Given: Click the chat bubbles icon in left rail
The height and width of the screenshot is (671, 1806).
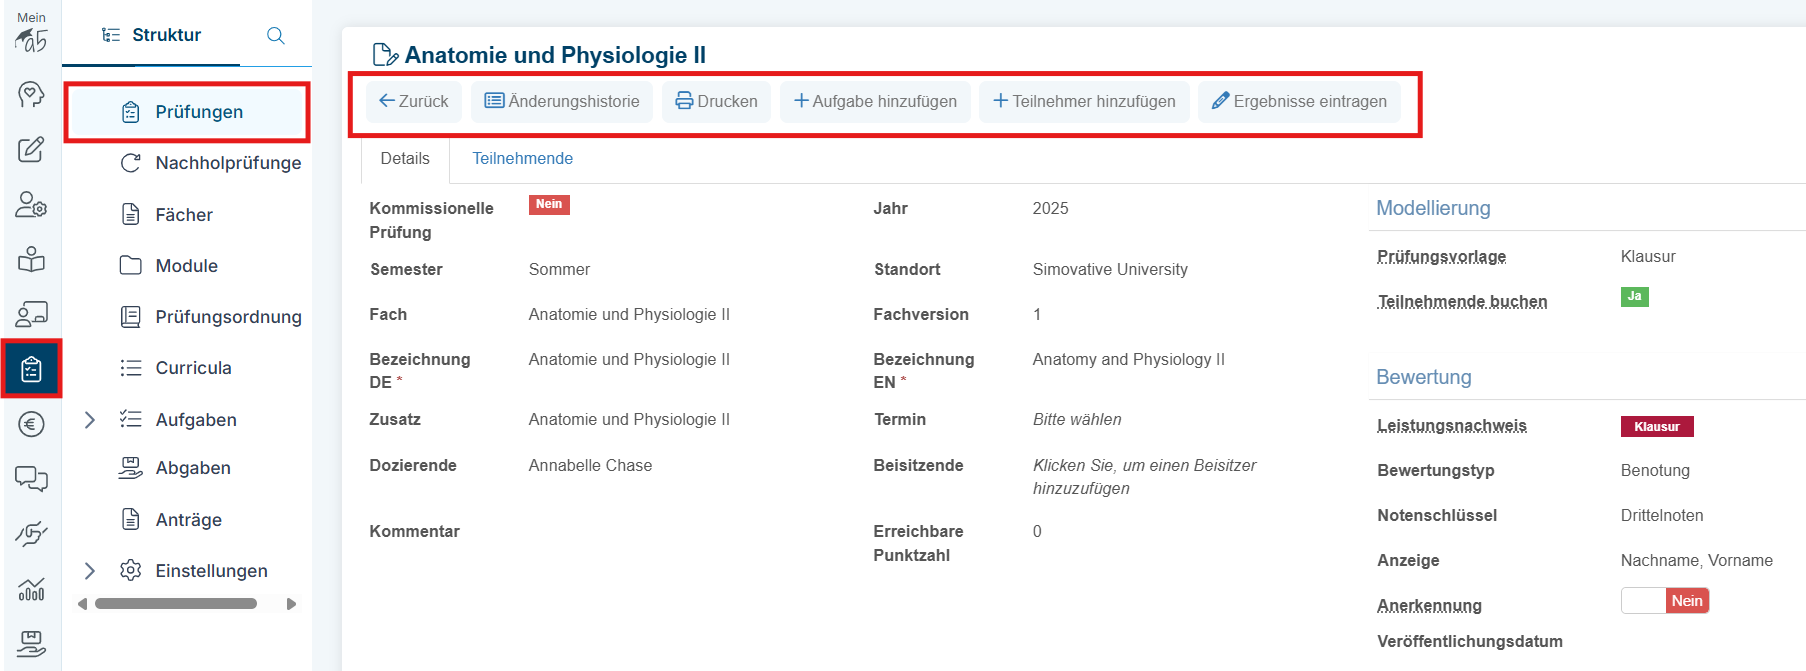Looking at the screenshot, I should tap(31, 479).
